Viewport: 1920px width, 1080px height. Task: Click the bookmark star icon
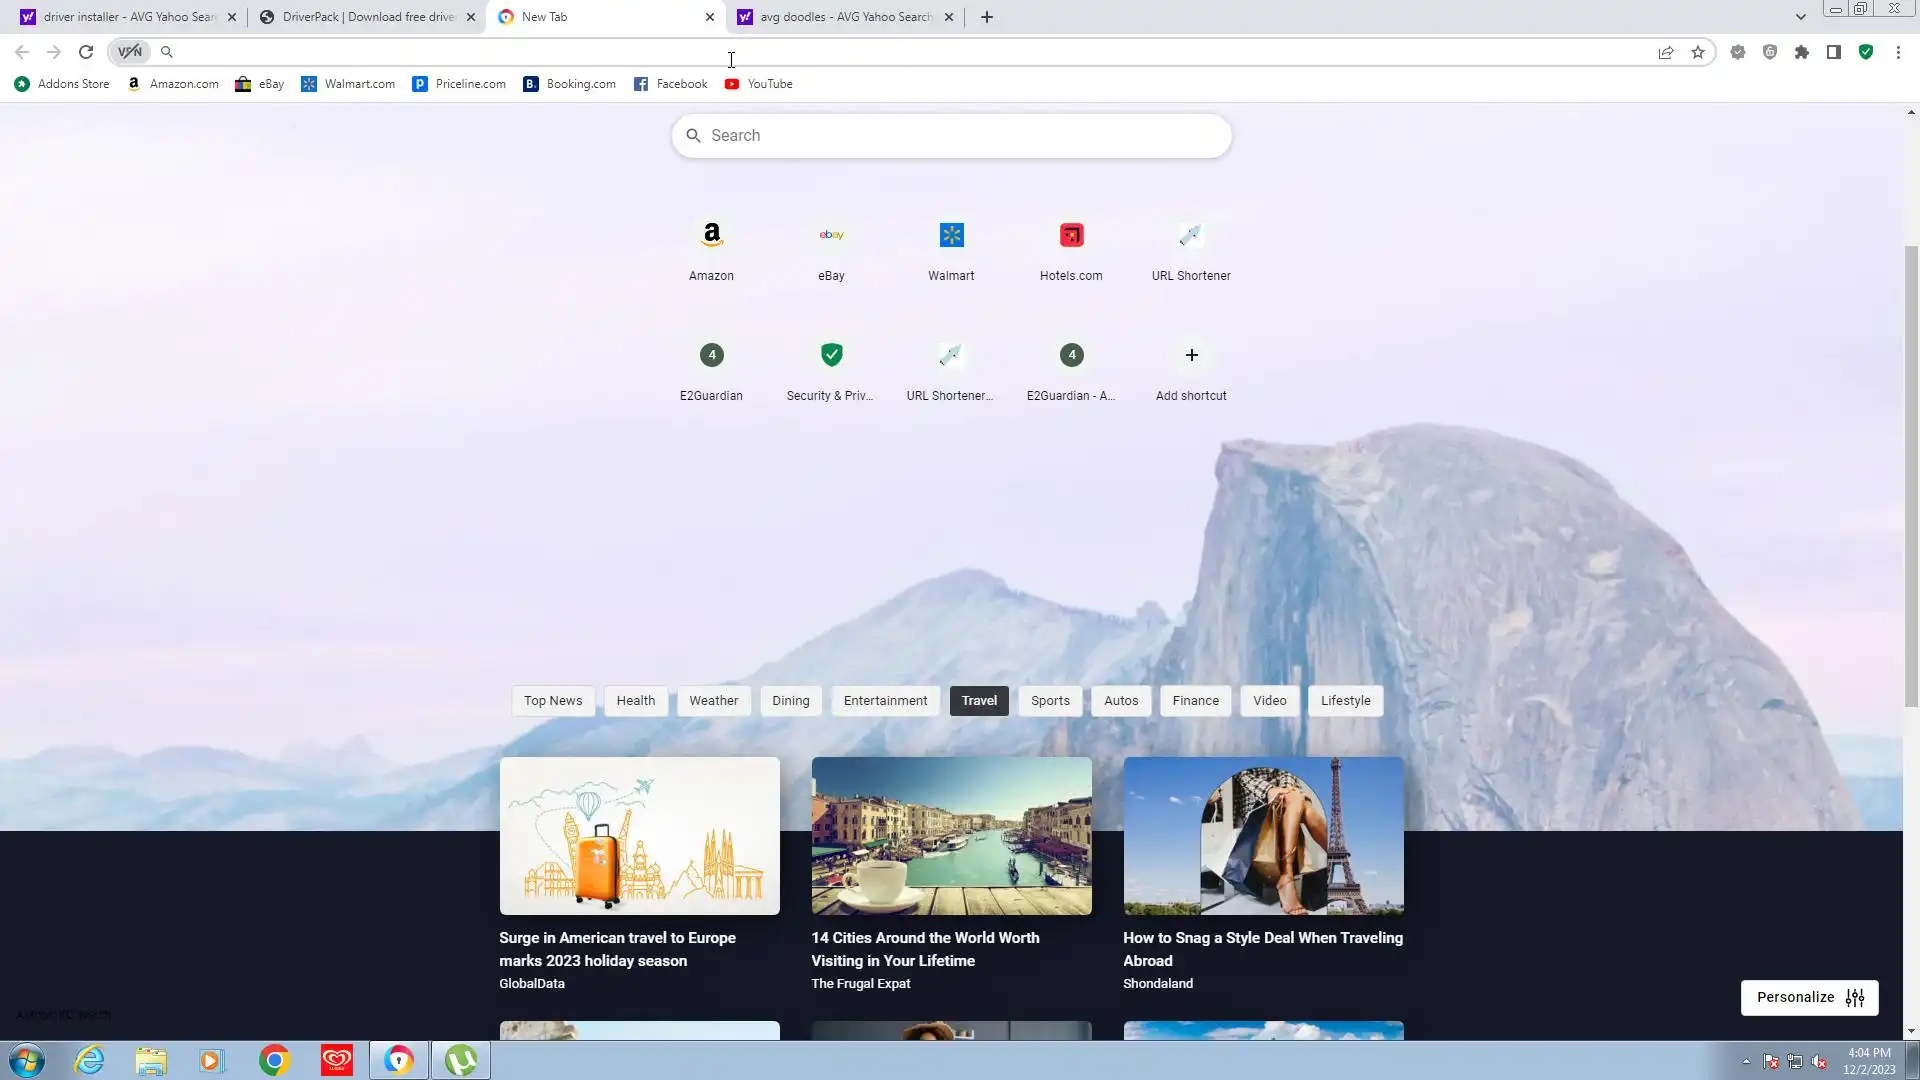[x=1698, y=52]
